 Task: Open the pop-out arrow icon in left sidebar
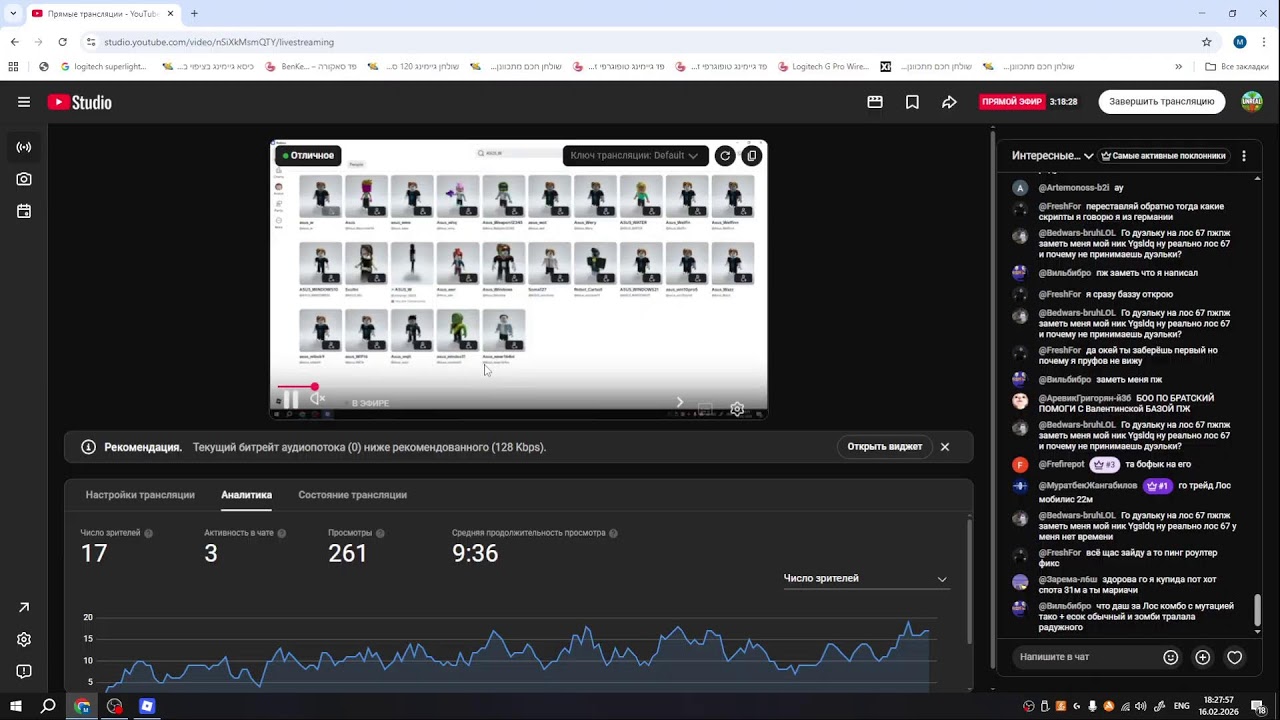[24, 607]
